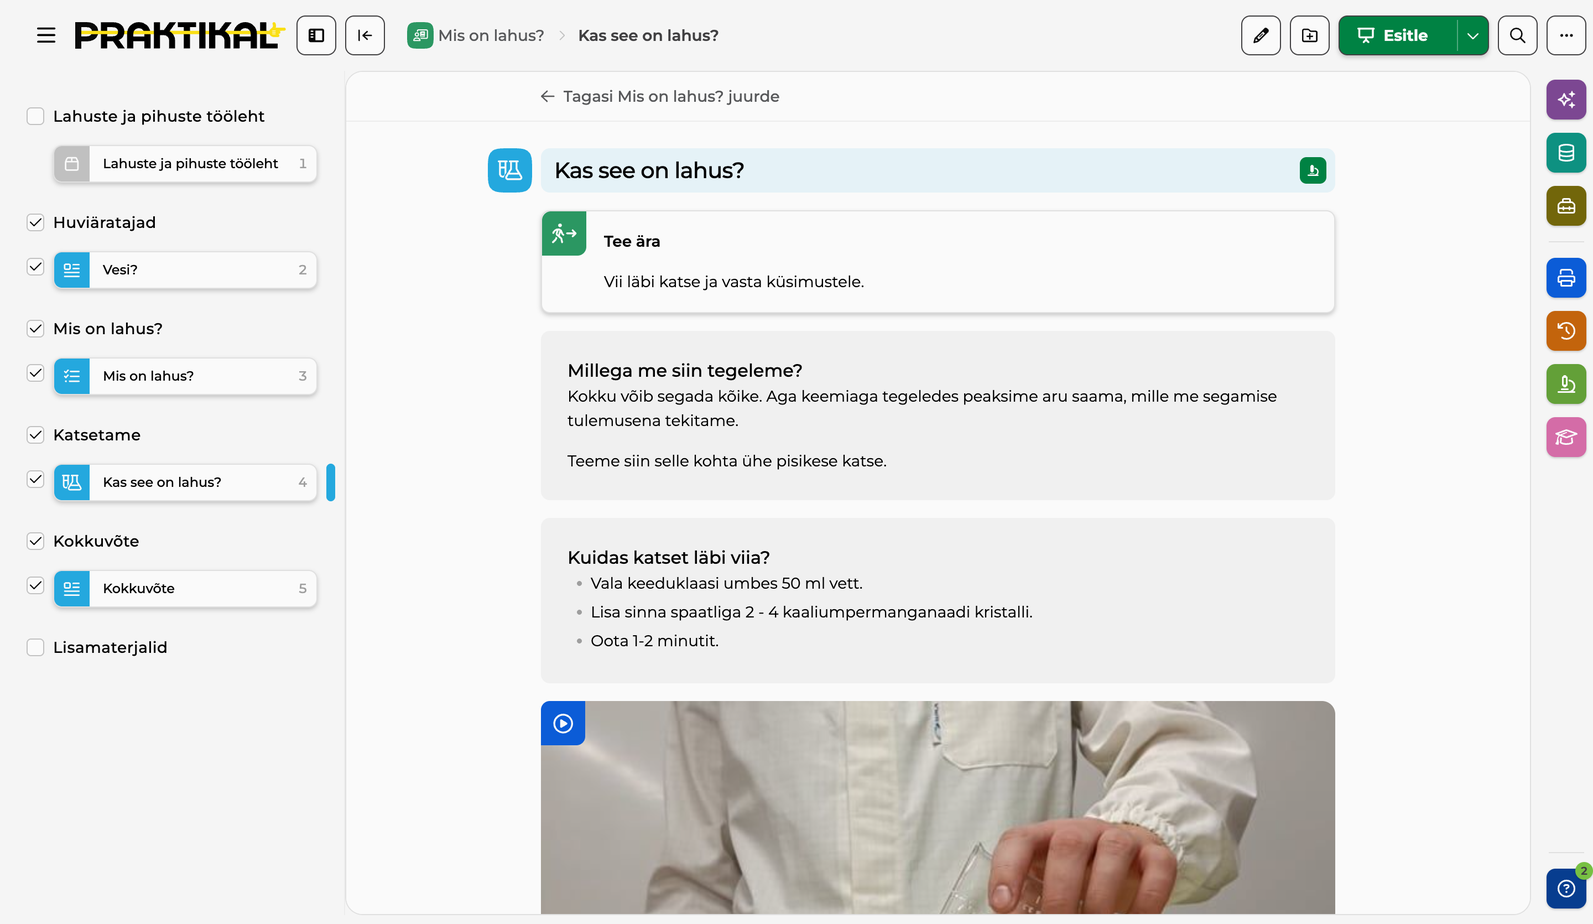
Task: Open the orange history icon
Action: click(1566, 331)
